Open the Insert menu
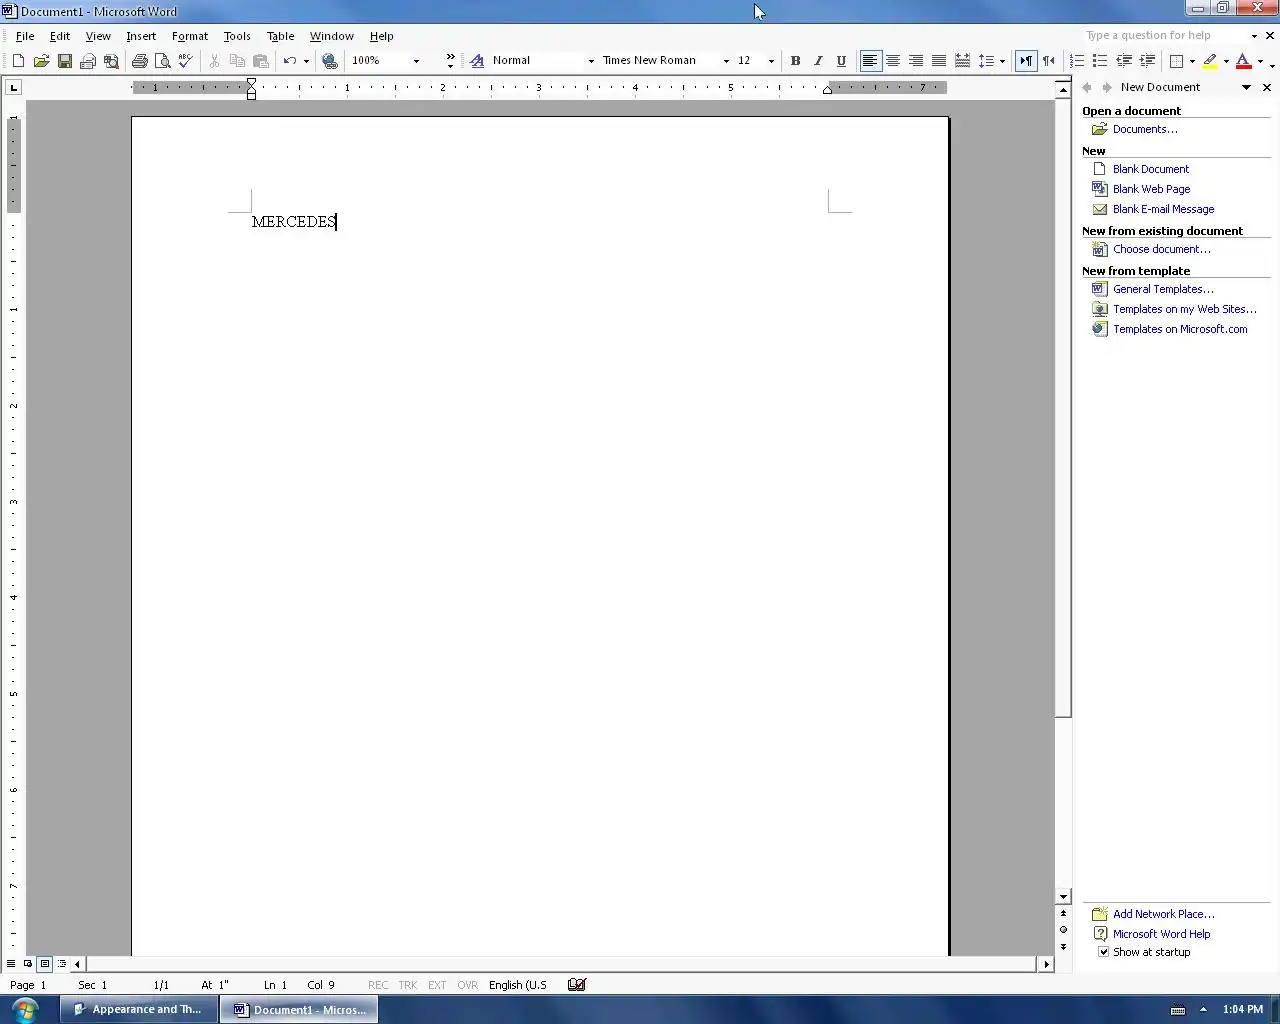1280x1024 pixels. tap(141, 36)
